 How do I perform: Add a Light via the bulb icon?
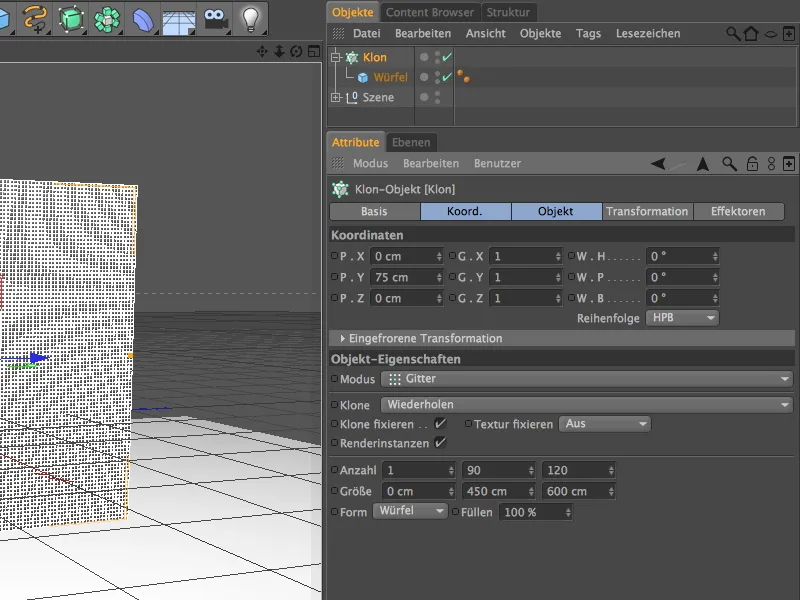[252, 17]
